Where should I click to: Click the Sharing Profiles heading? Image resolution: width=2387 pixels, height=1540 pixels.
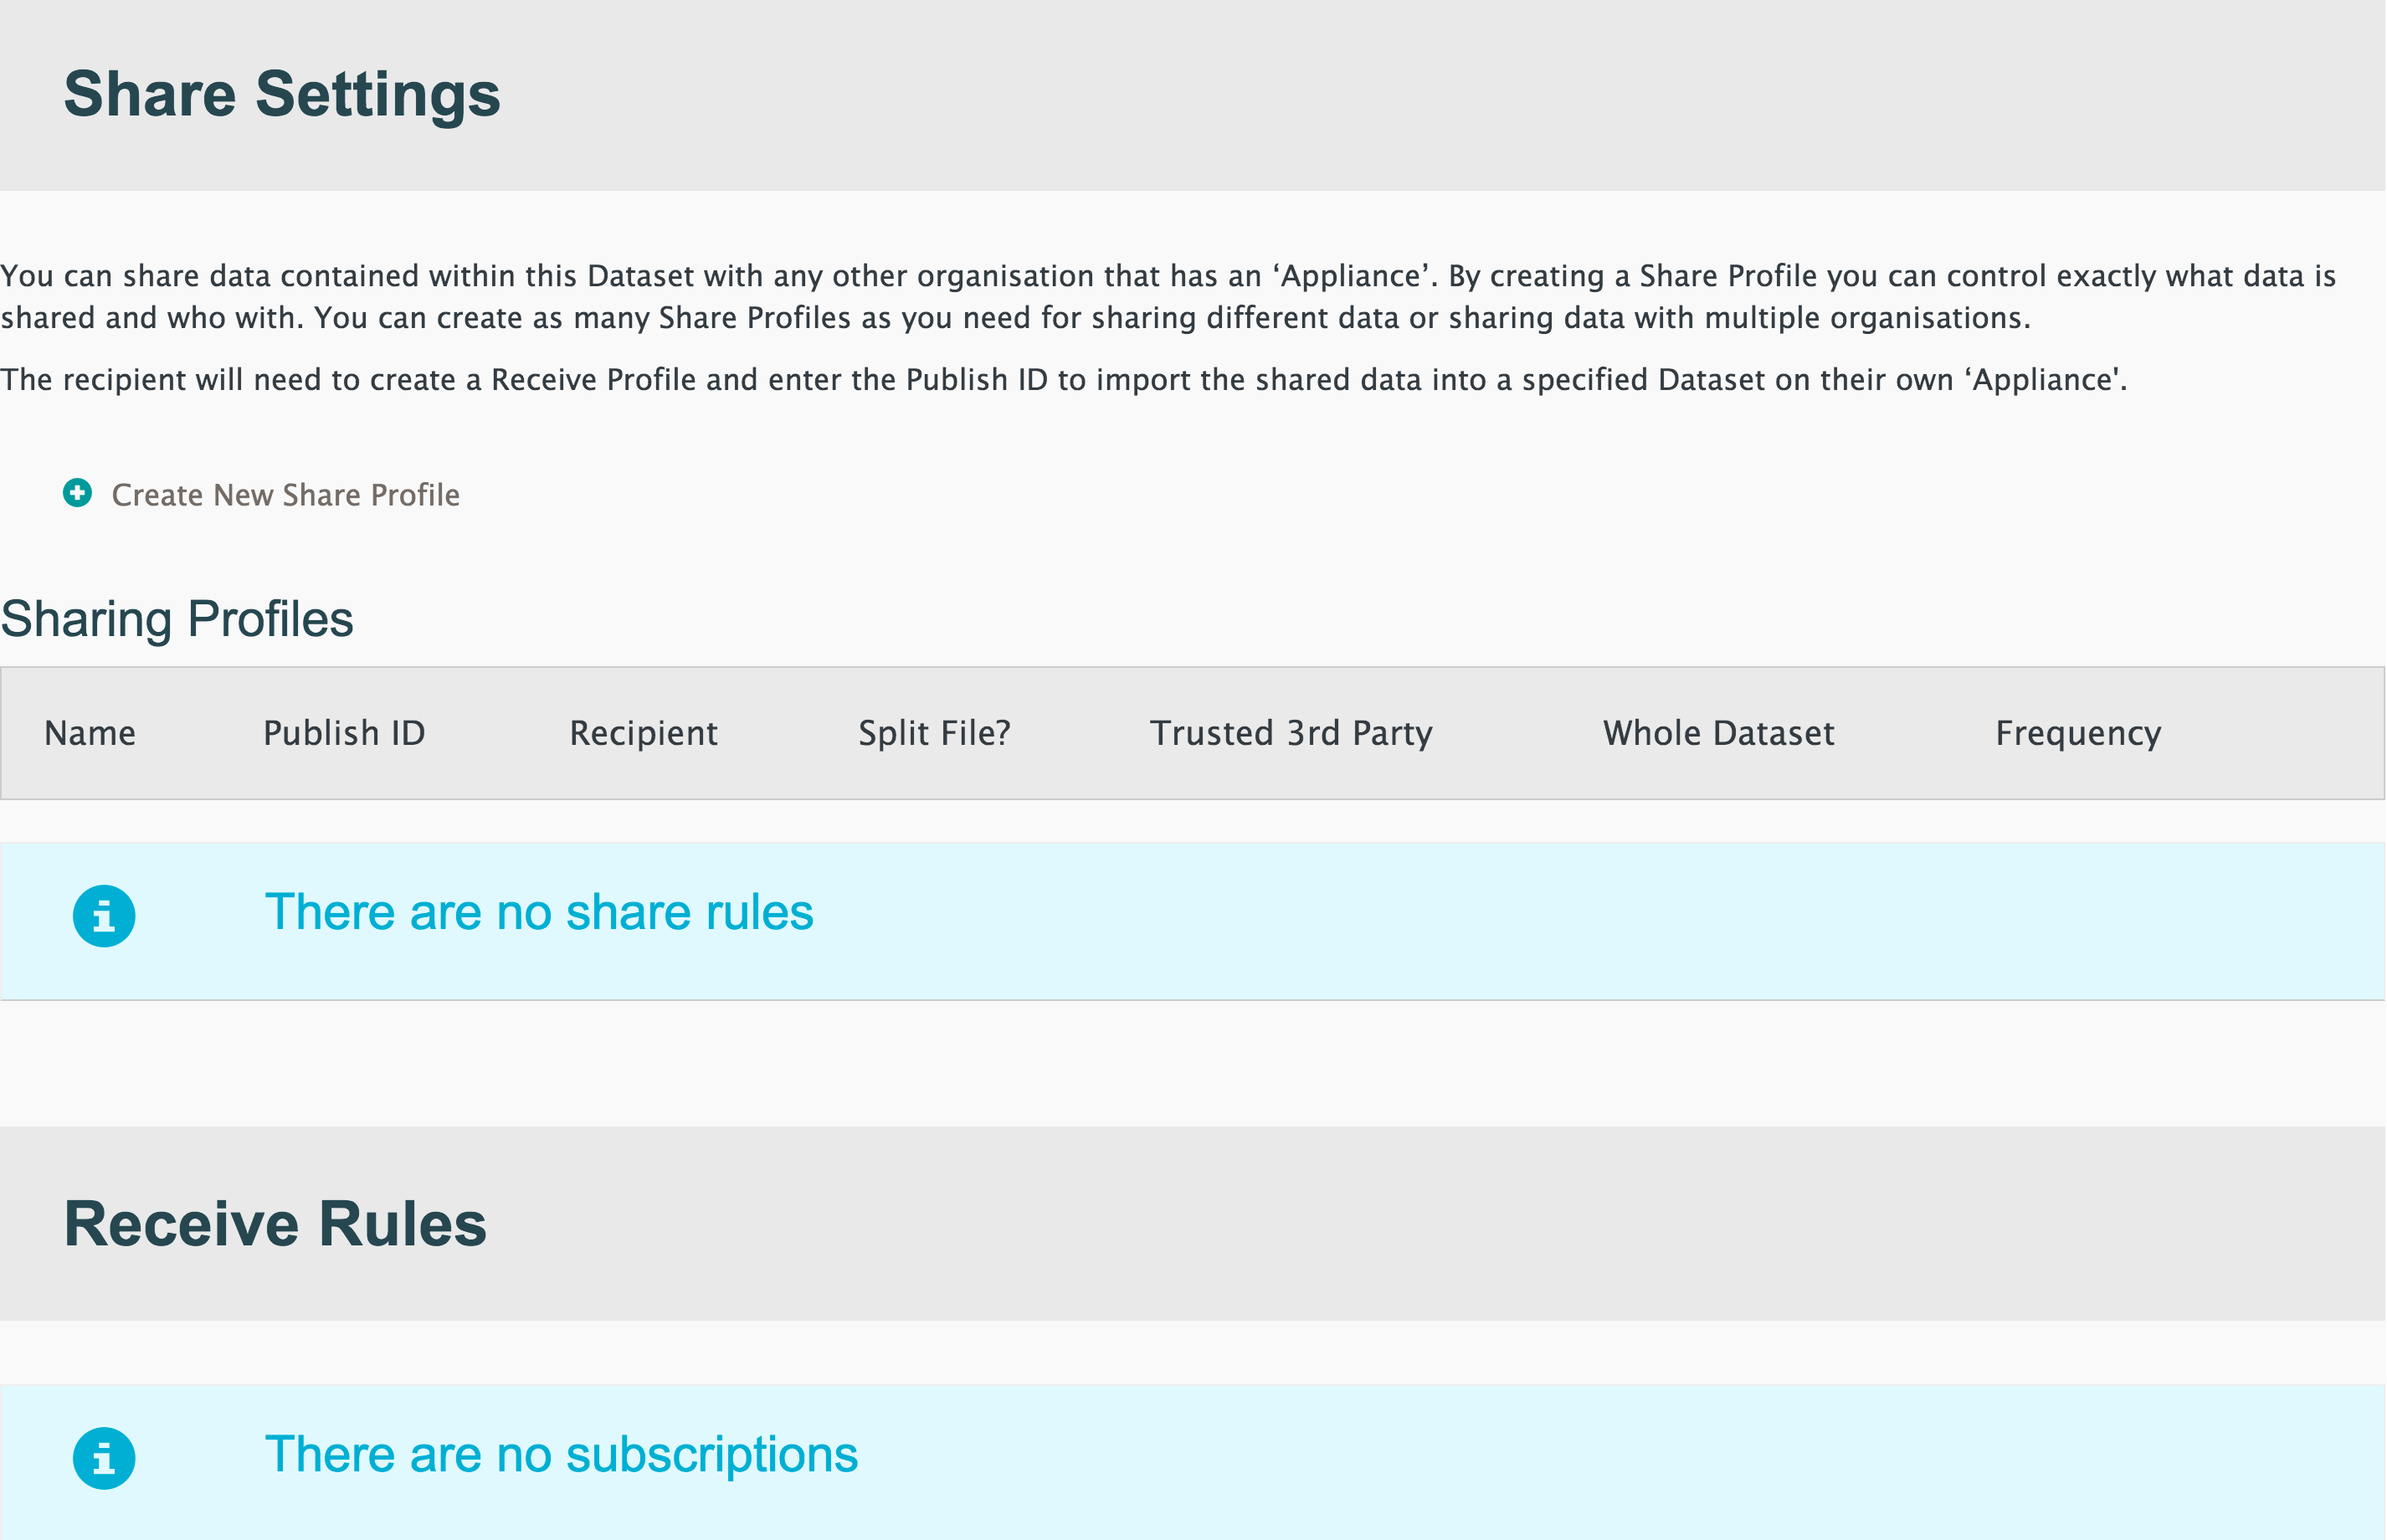click(x=177, y=619)
